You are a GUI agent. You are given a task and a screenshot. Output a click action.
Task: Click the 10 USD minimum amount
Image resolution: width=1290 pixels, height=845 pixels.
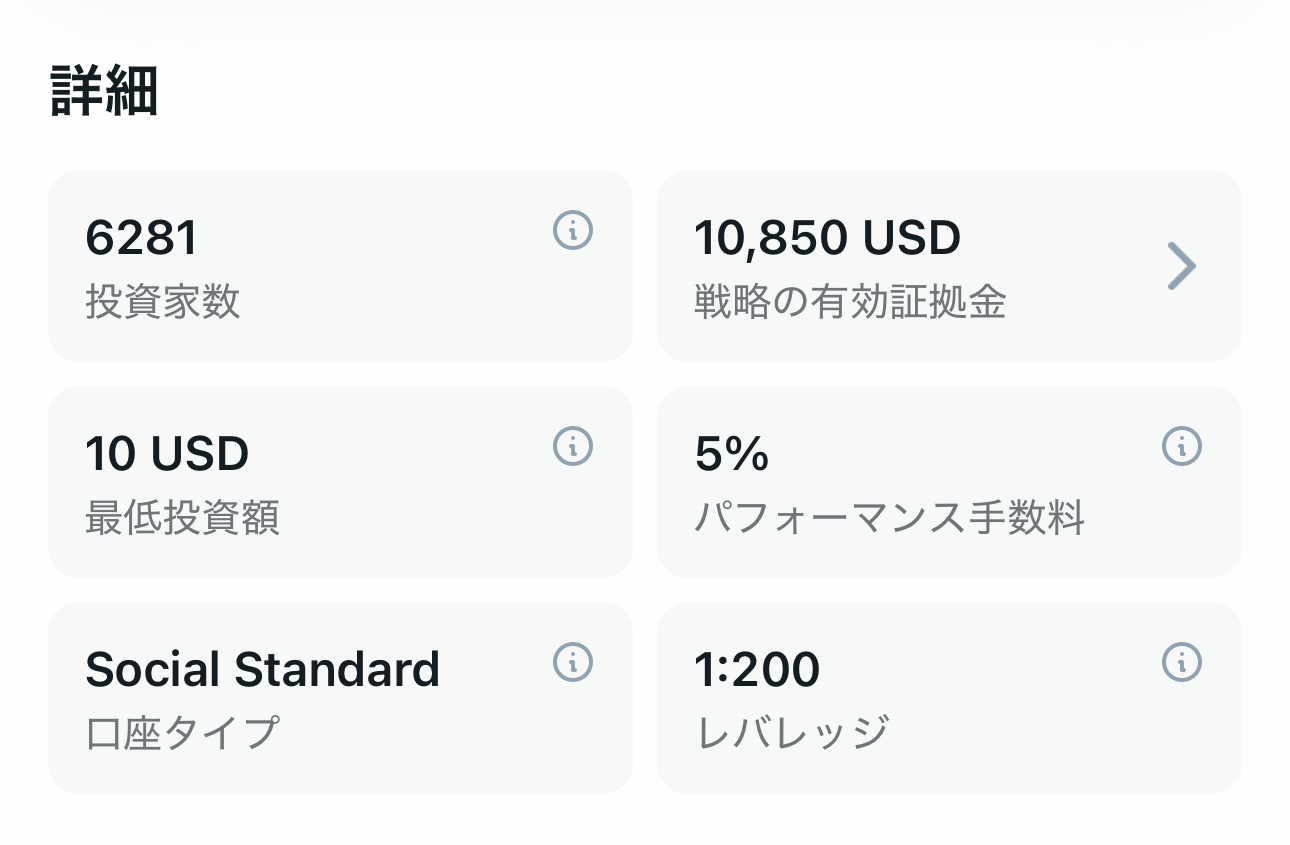click(x=167, y=454)
